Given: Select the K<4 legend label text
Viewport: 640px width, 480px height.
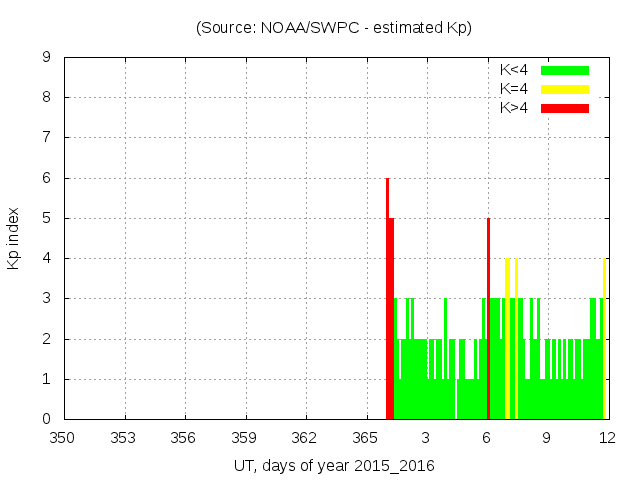Looking at the screenshot, I should point(514,70).
